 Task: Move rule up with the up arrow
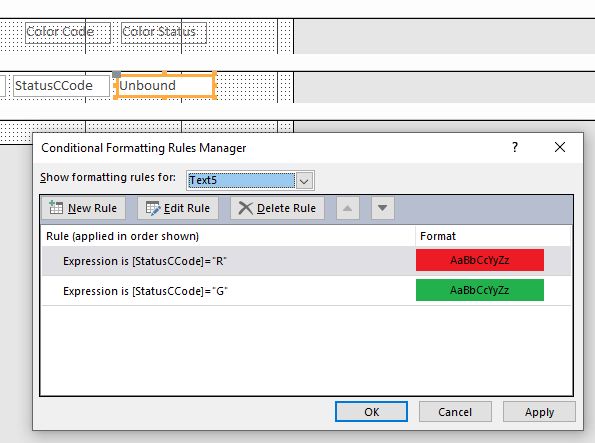(348, 208)
